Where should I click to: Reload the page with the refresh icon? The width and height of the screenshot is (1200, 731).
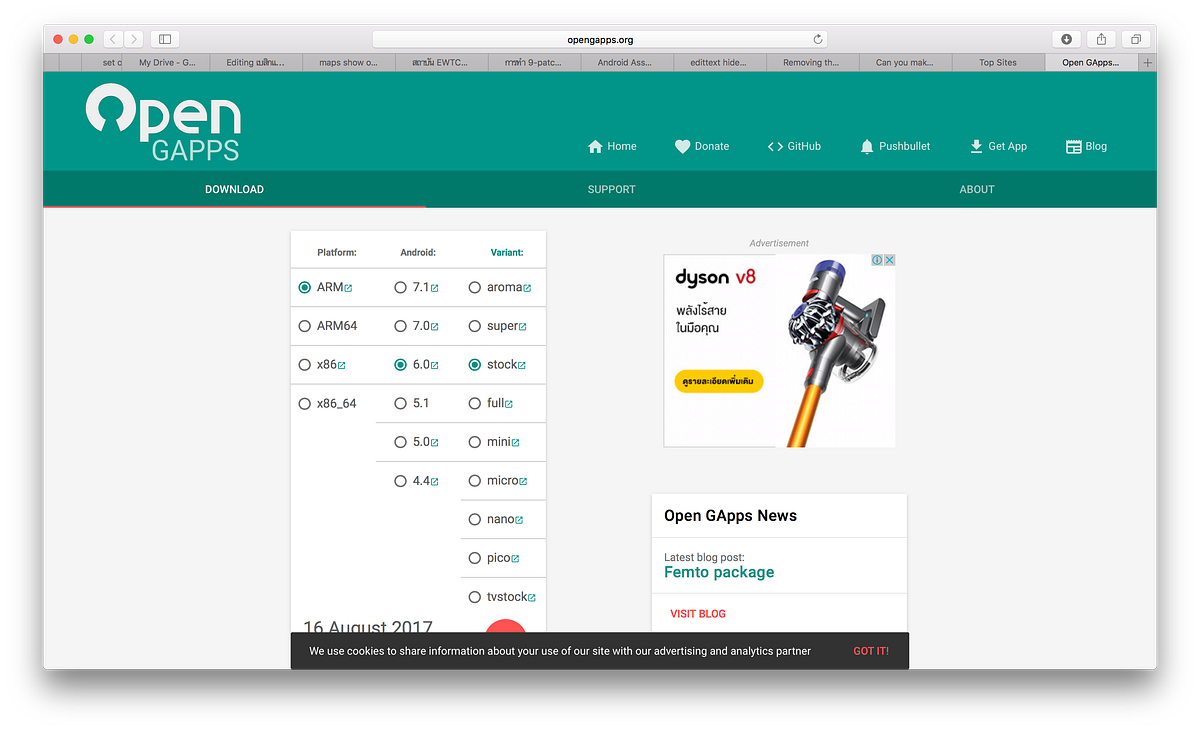[x=818, y=38]
